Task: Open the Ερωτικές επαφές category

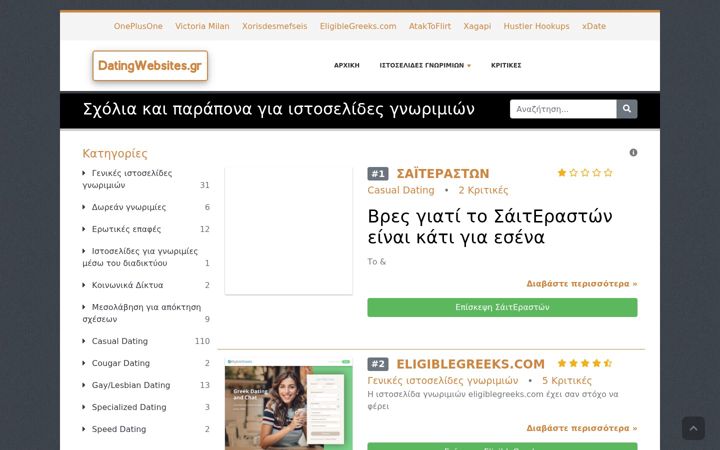Action: tap(126, 229)
